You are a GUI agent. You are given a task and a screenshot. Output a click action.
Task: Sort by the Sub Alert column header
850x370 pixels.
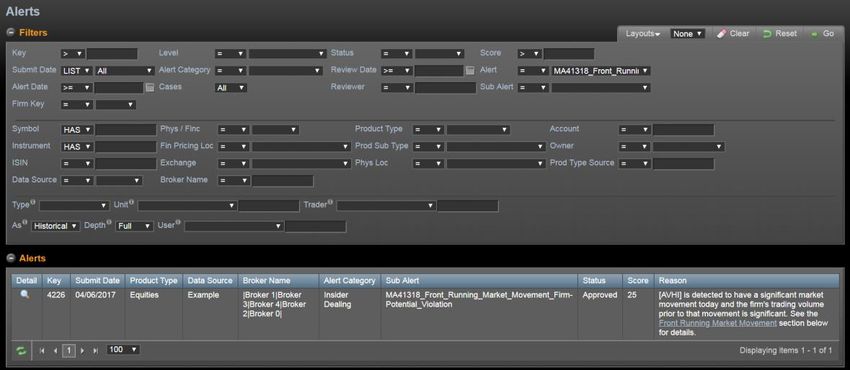click(x=479, y=281)
